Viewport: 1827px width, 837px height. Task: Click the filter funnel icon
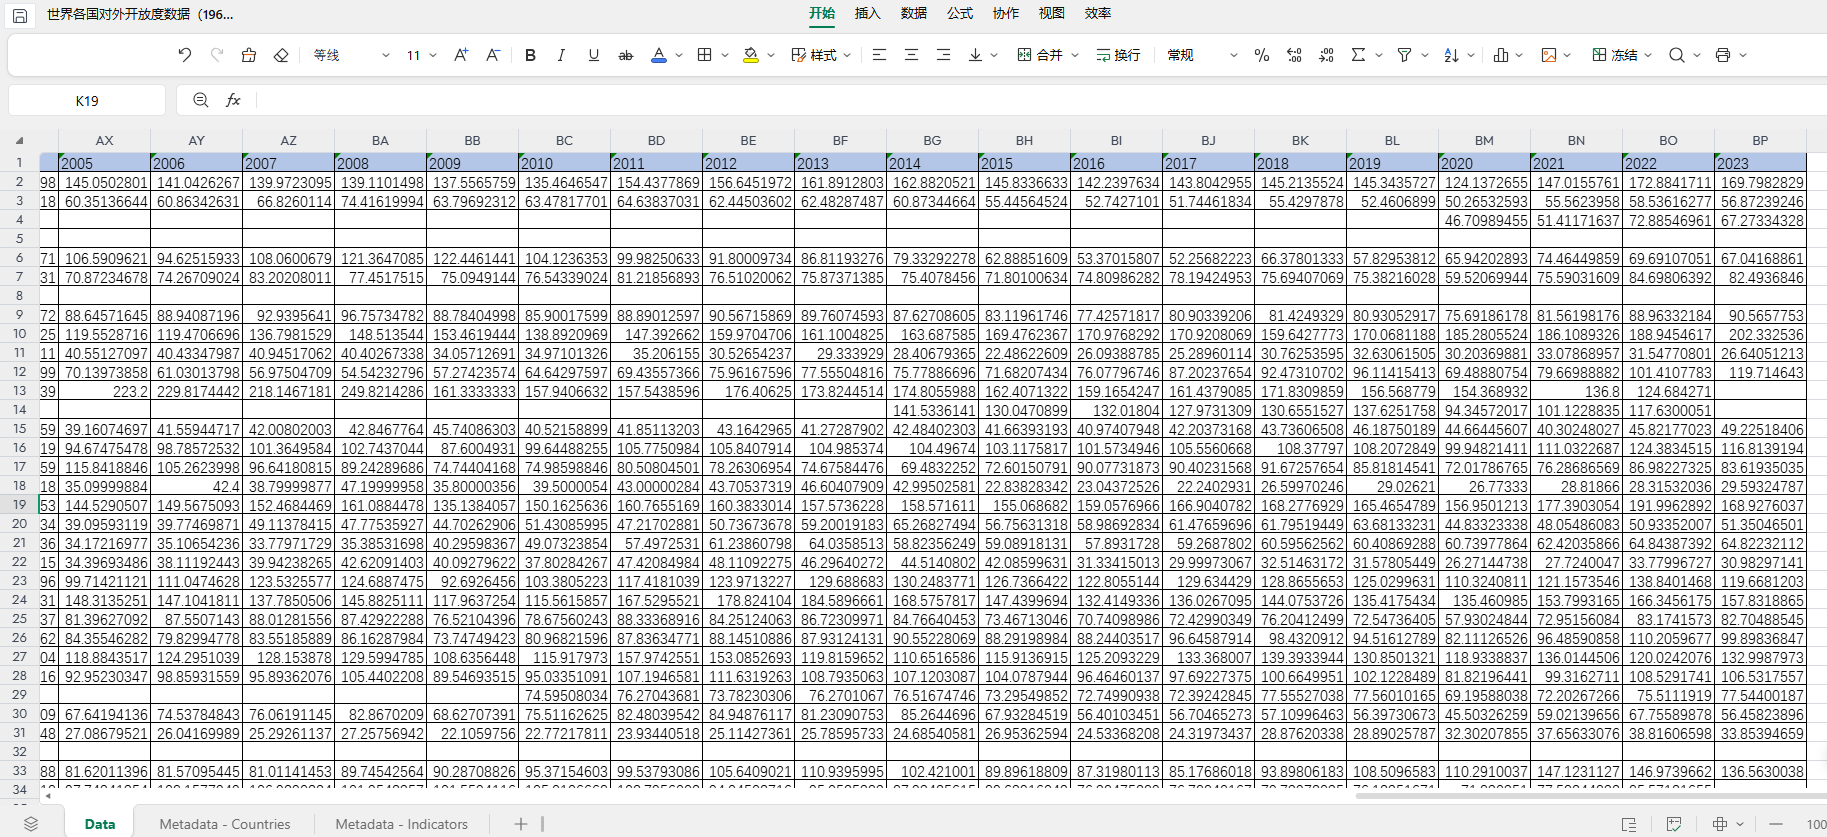click(1404, 55)
